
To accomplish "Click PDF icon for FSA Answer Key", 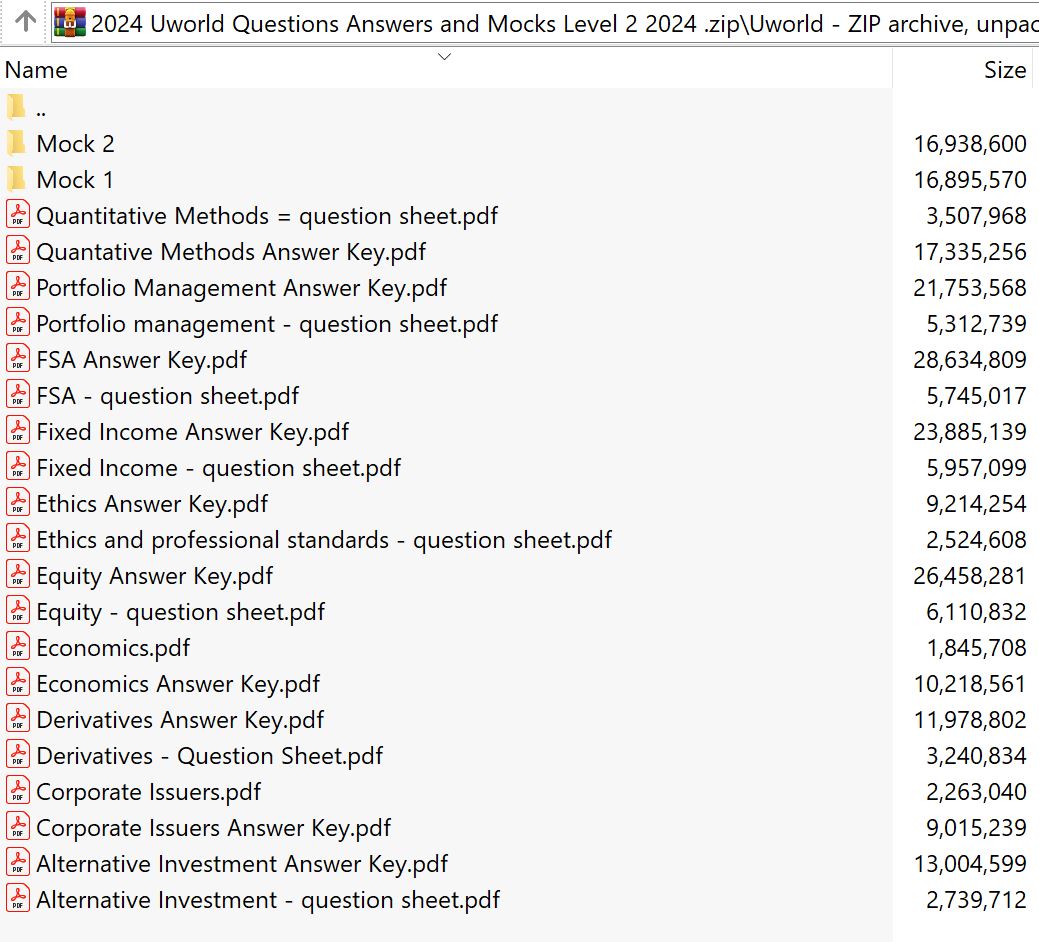I will pyautogui.click(x=18, y=359).
